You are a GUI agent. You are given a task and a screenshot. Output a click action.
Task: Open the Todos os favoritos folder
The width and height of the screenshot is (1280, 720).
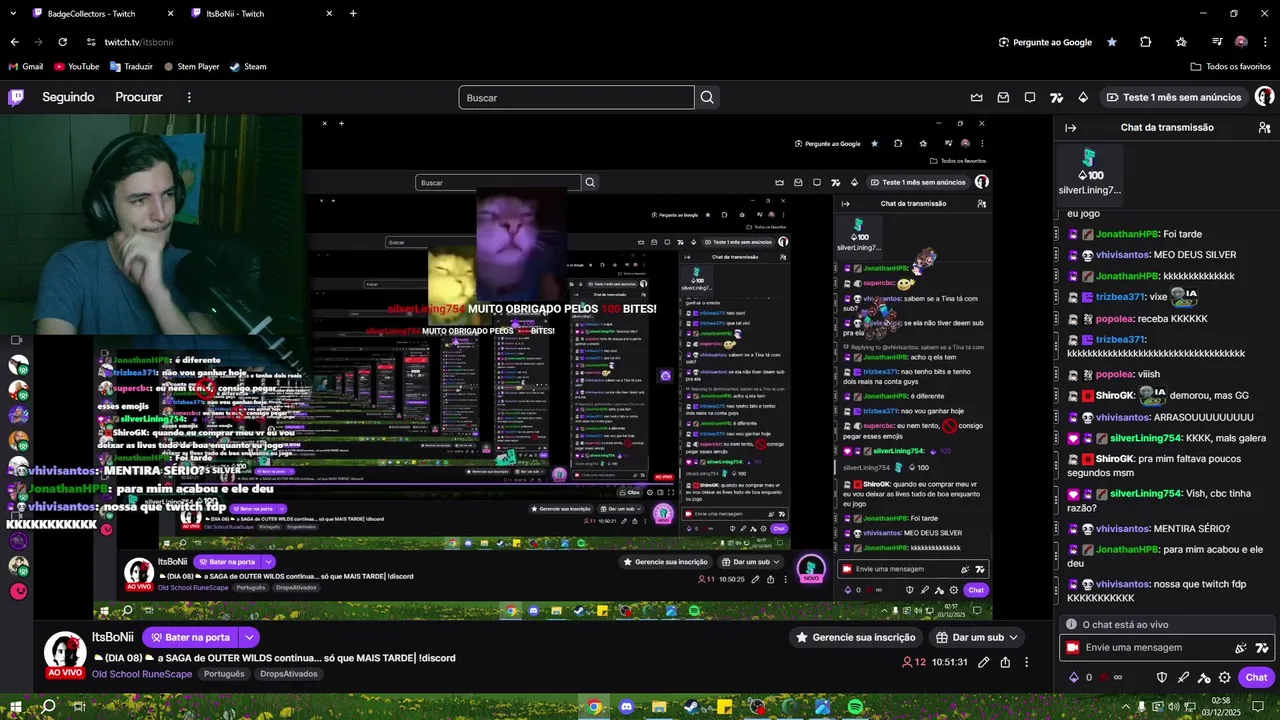click(x=1230, y=66)
